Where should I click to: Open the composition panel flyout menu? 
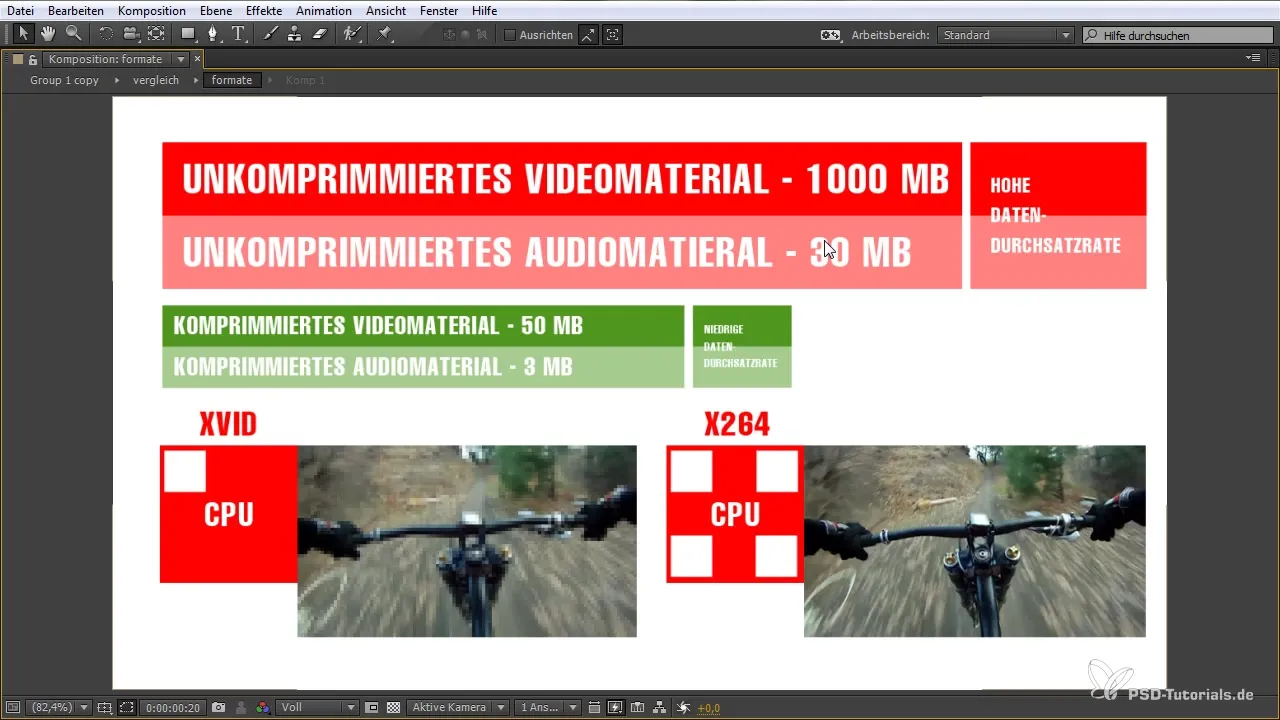click(1253, 59)
